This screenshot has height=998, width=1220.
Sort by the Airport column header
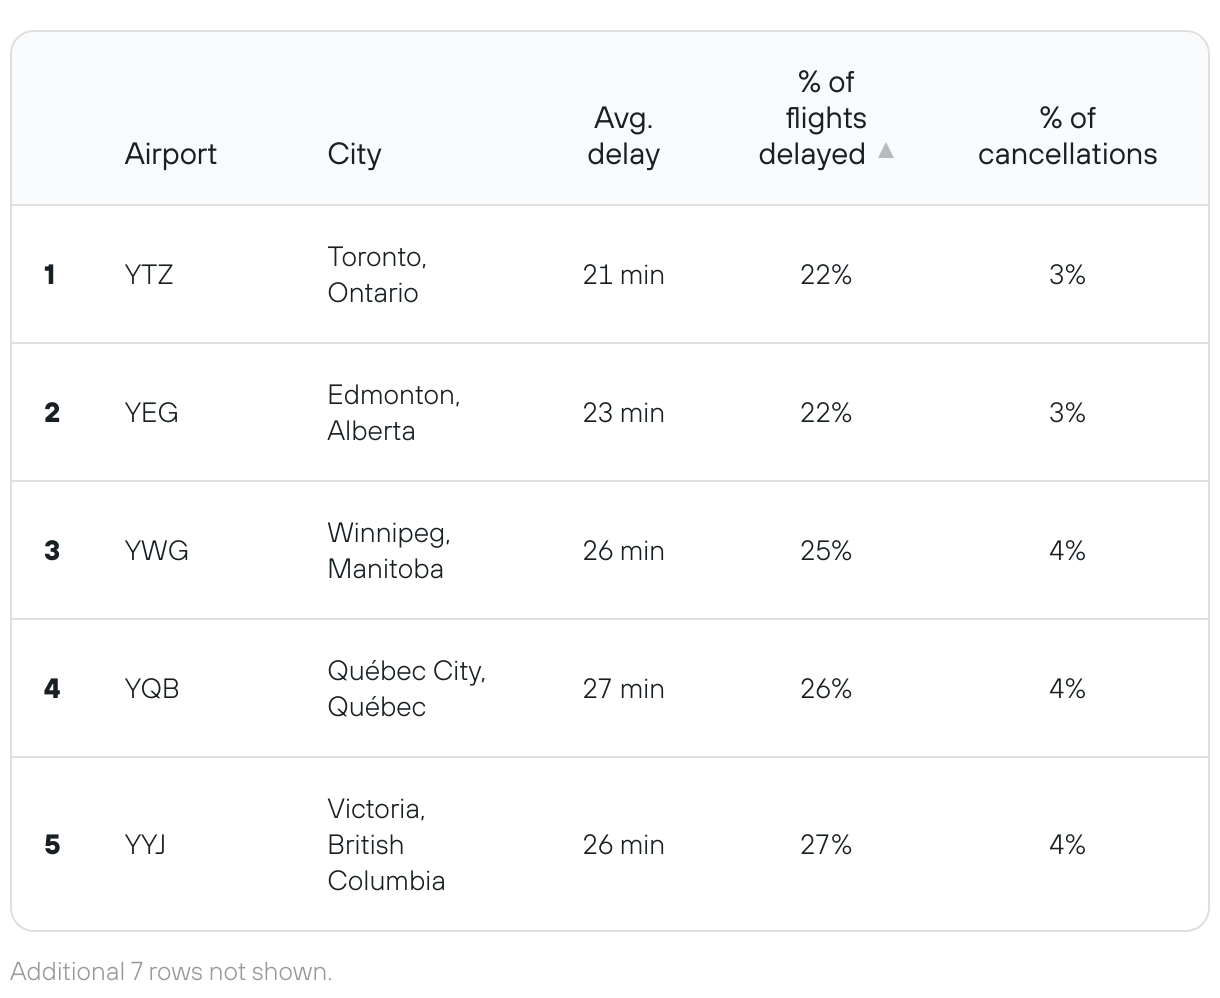pos(171,154)
